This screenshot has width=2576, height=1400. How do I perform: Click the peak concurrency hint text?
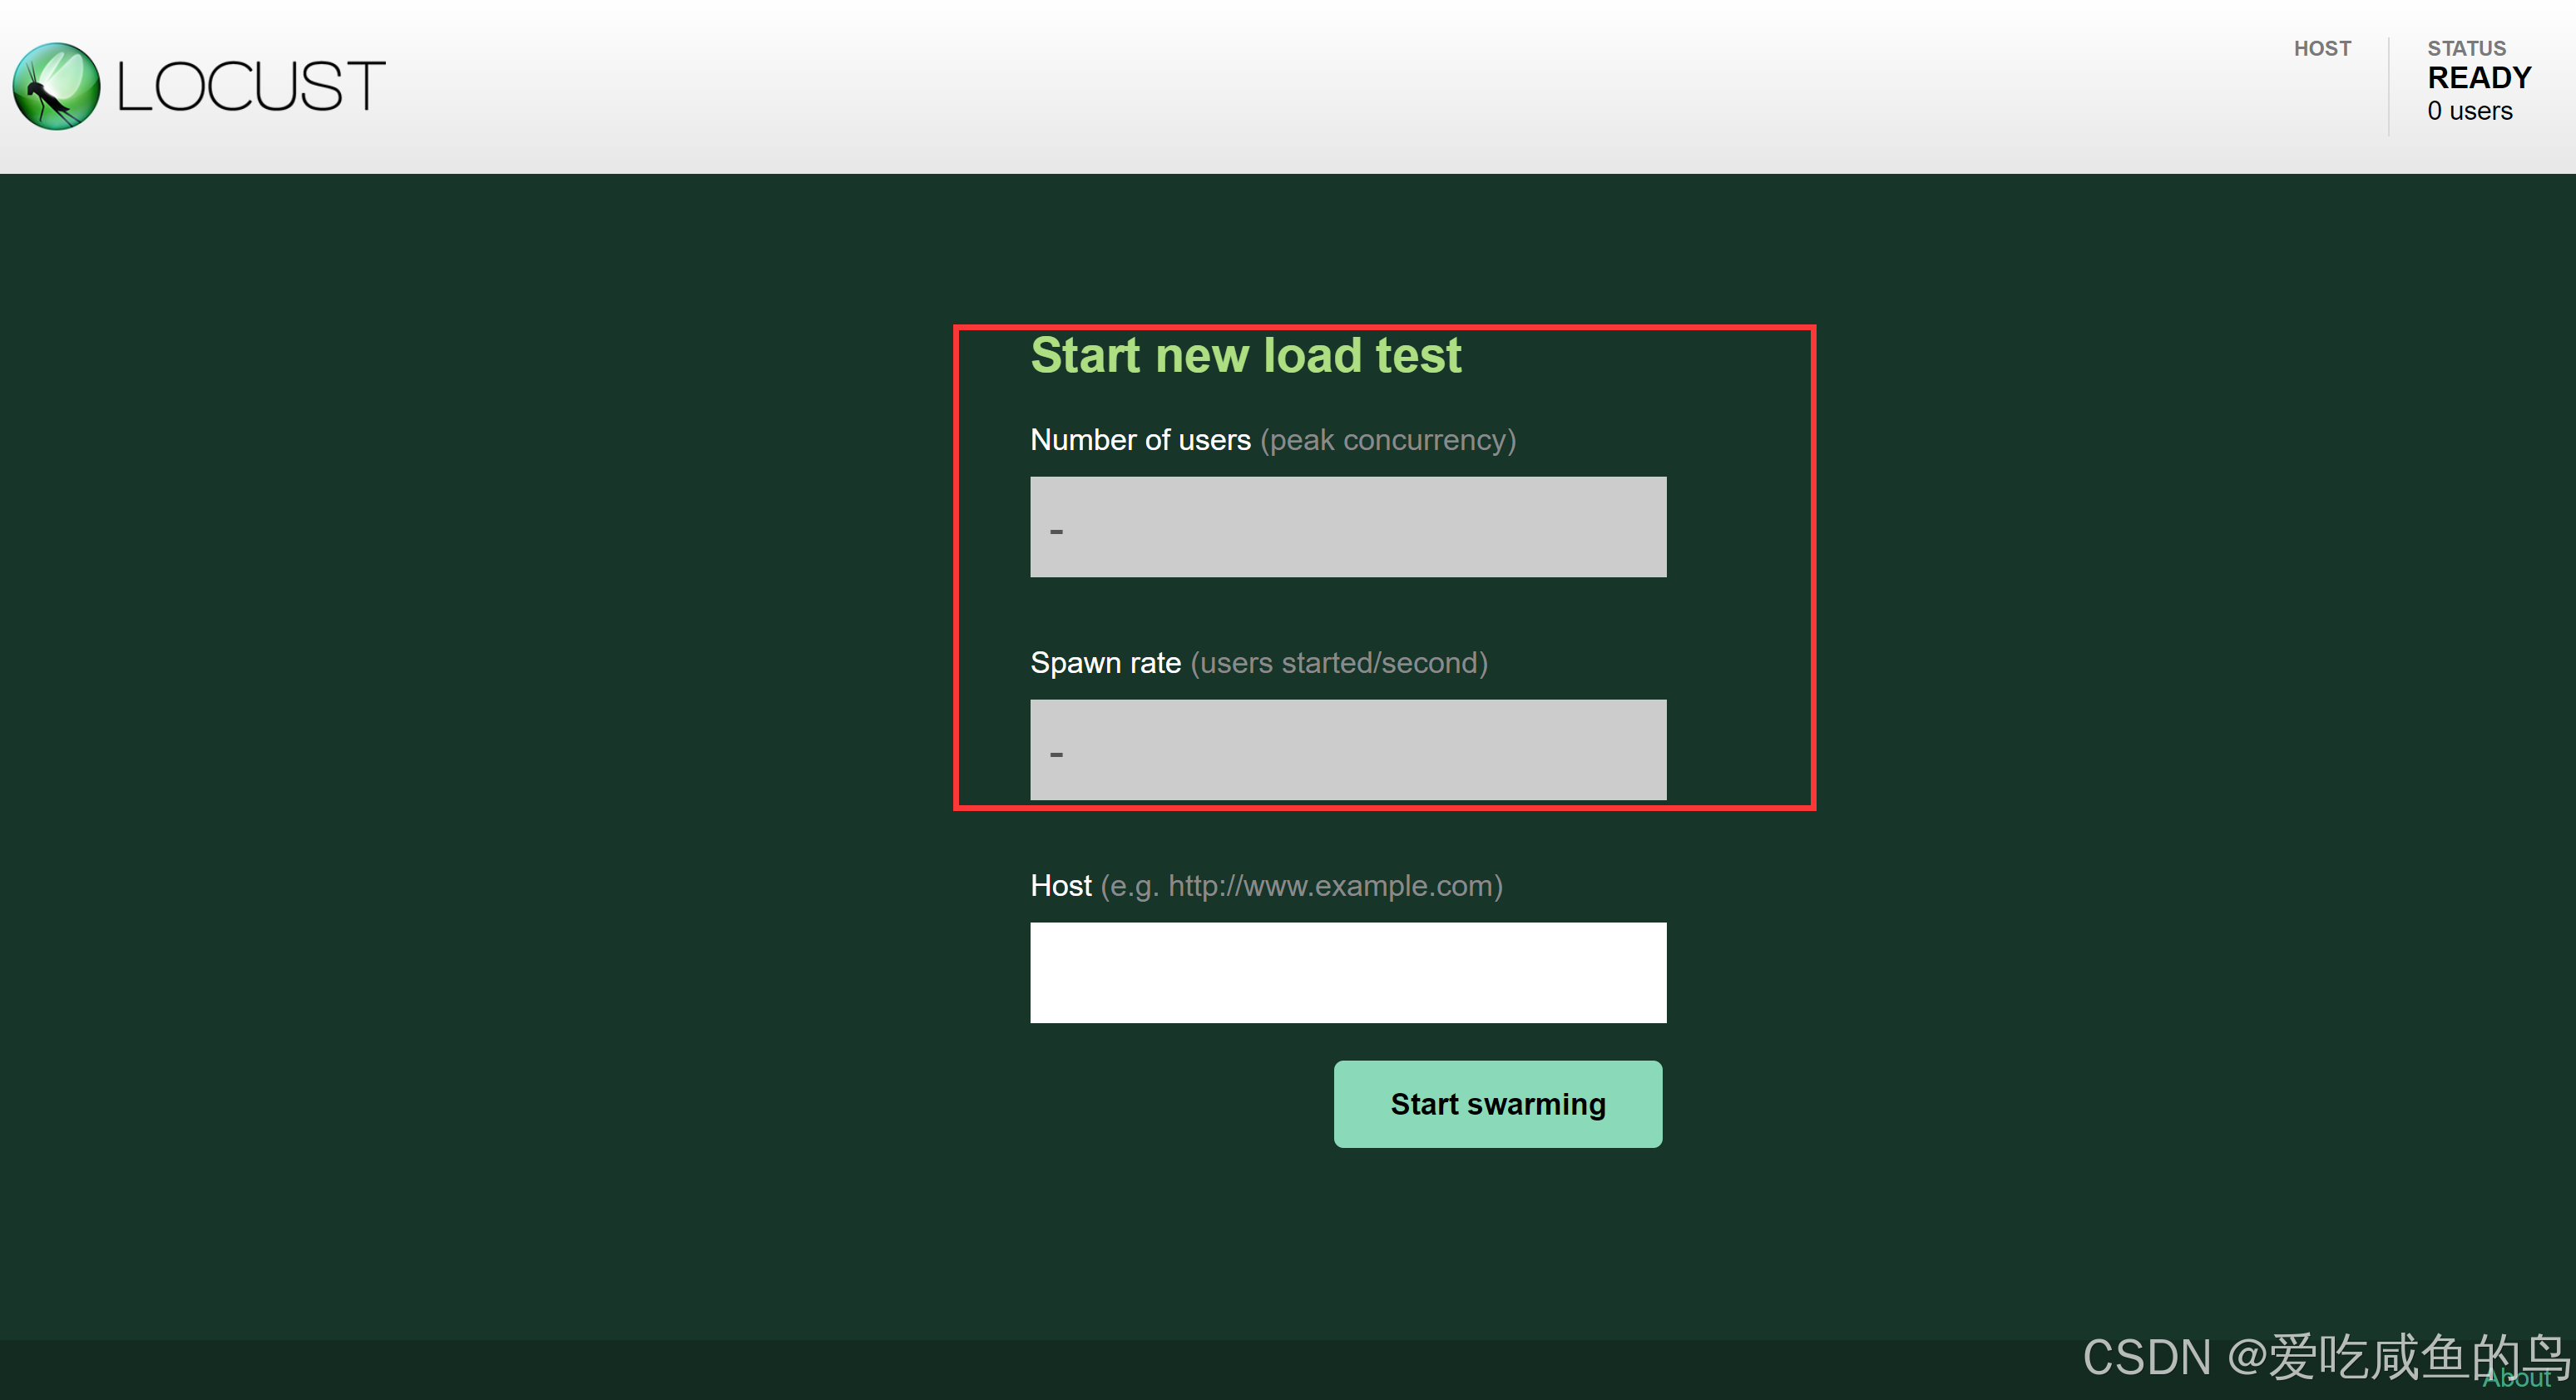1387,440
